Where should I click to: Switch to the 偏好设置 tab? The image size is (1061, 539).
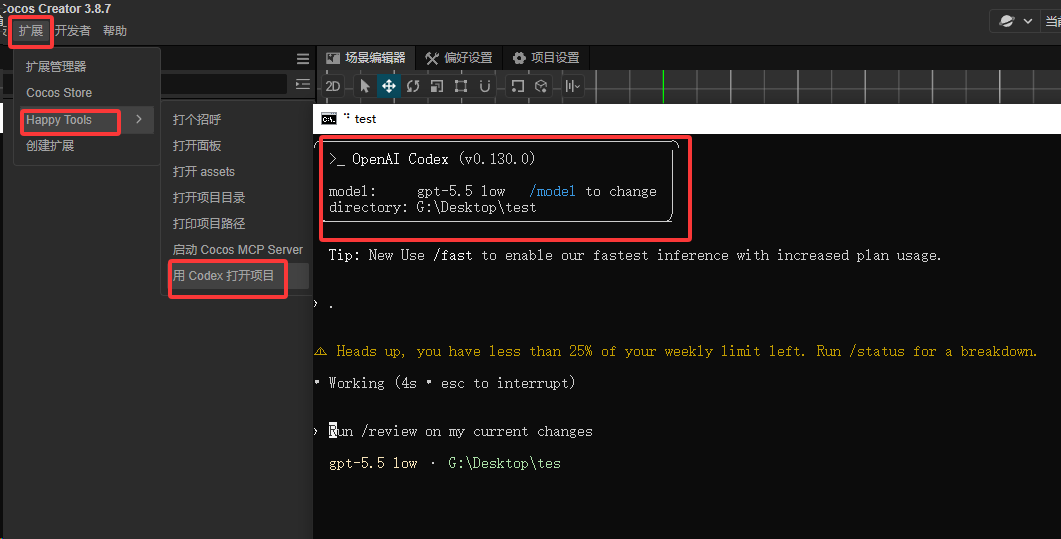[x=459, y=58]
